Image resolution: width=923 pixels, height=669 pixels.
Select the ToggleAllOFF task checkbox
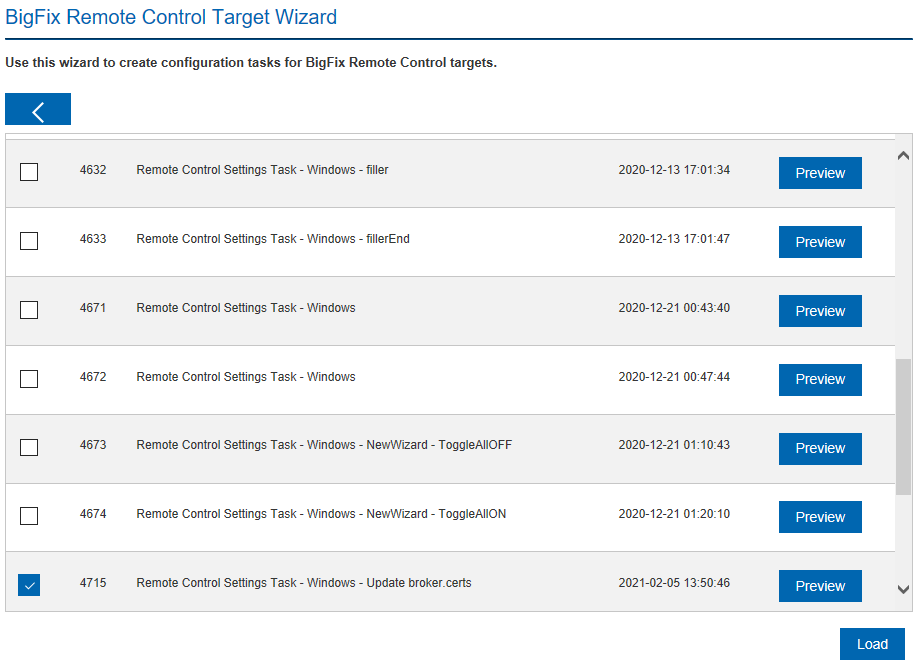tap(29, 447)
